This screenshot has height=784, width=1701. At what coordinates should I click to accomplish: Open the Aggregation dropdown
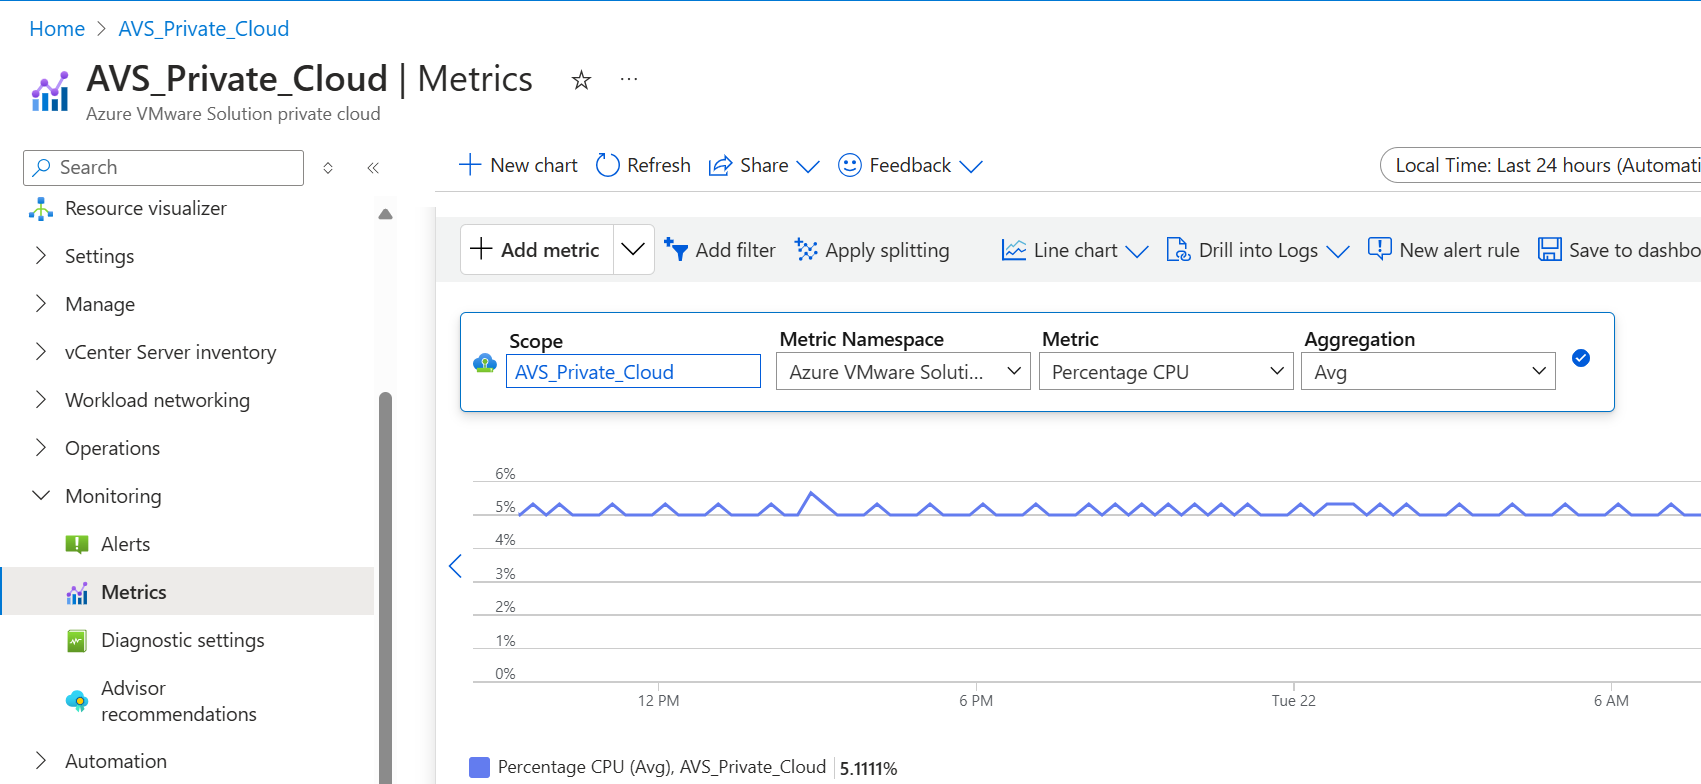point(1427,372)
